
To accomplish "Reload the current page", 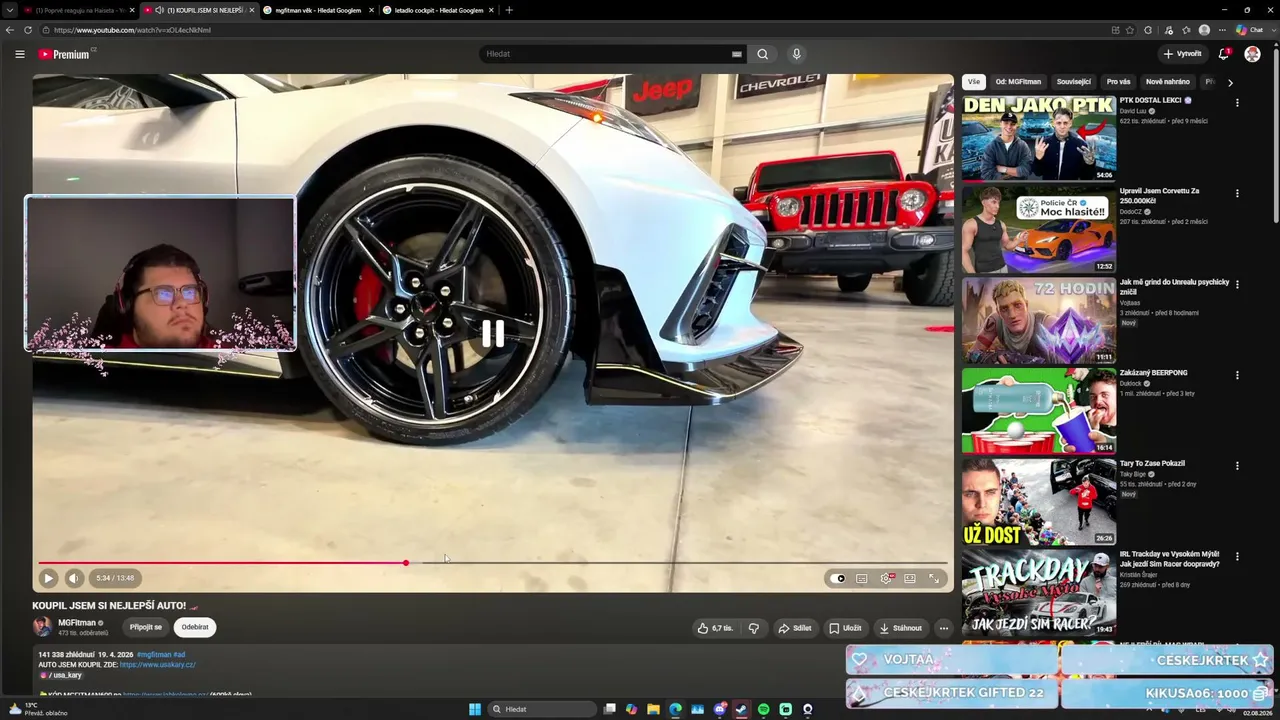I will coord(28,30).
